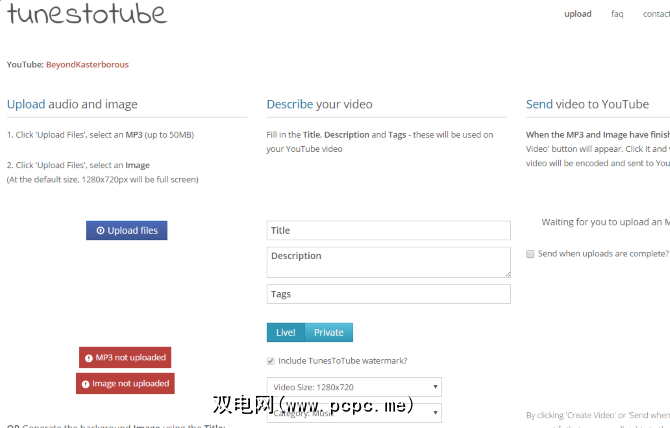Enable Send when uploads are complete checkbox
Viewport: 670px width, 428px height.
pyautogui.click(x=530, y=254)
